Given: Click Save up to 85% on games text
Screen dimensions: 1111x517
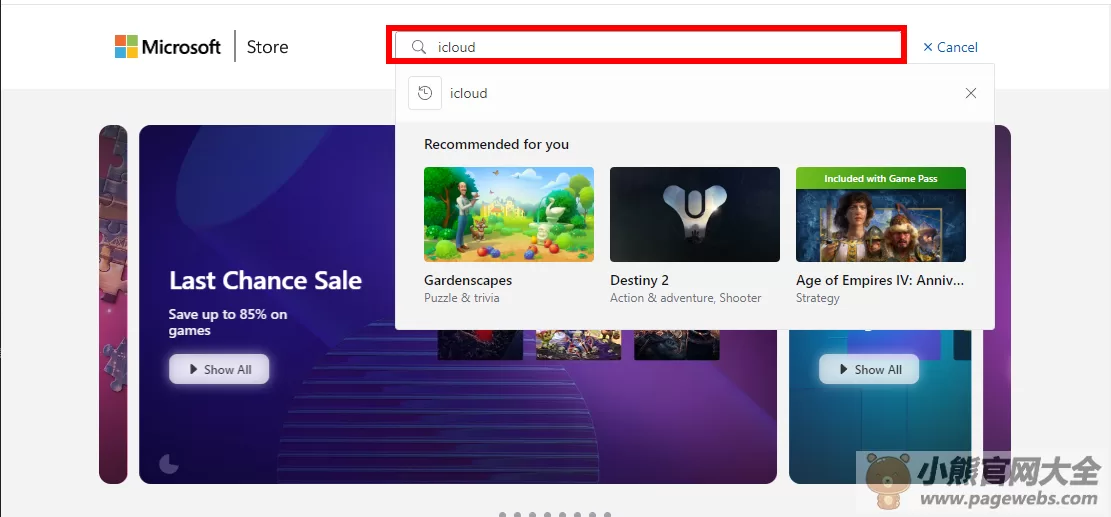Looking at the screenshot, I should [227, 322].
